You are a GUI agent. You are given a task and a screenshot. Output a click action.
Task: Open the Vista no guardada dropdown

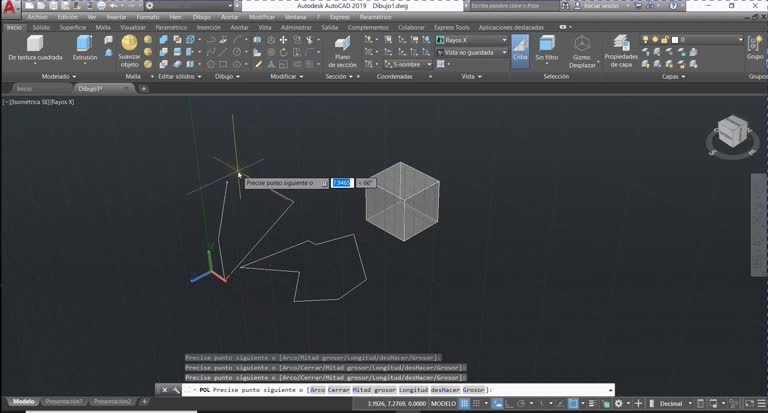click(472, 52)
